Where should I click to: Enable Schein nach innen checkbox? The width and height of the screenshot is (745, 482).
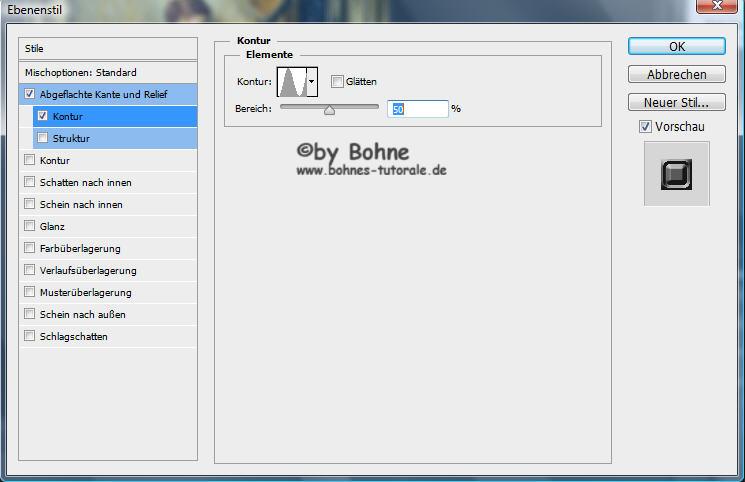click(x=29, y=203)
